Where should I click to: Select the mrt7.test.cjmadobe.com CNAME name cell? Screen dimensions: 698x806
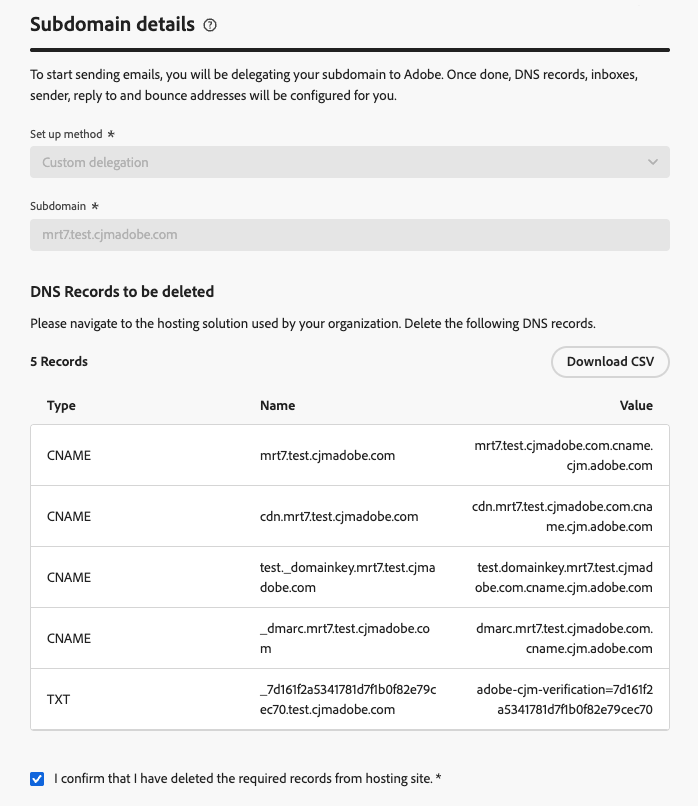(x=327, y=456)
